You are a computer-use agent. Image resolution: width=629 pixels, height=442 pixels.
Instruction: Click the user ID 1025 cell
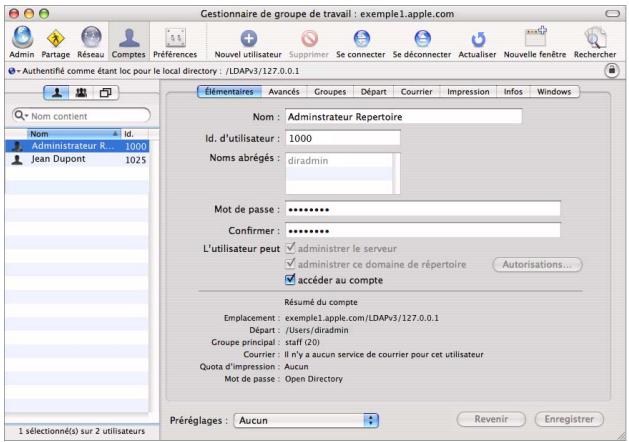(x=136, y=160)
